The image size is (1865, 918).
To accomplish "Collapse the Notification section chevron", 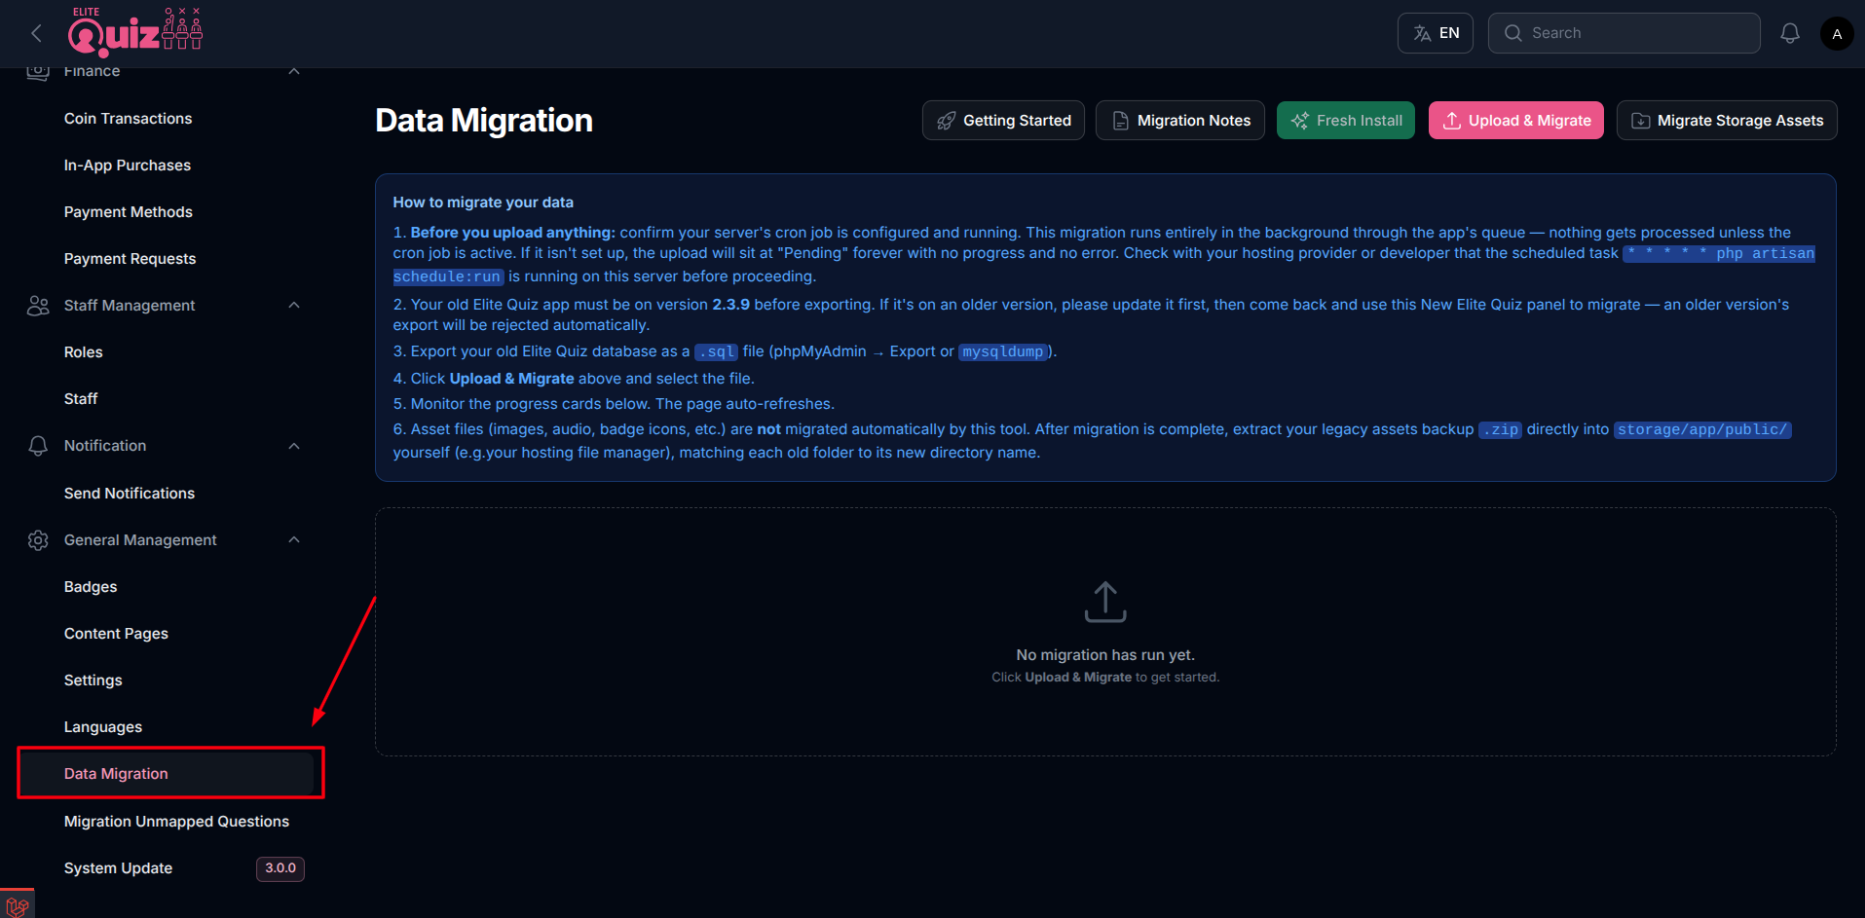I will click(x=294, y=446).
